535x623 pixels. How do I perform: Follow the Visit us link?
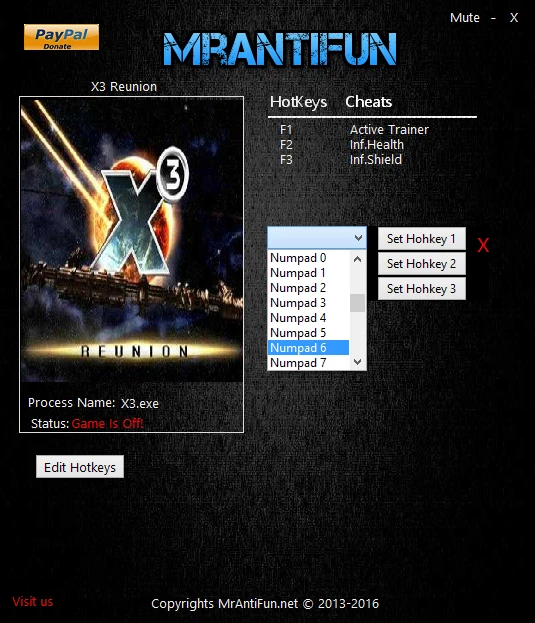(x=33, y=602)
